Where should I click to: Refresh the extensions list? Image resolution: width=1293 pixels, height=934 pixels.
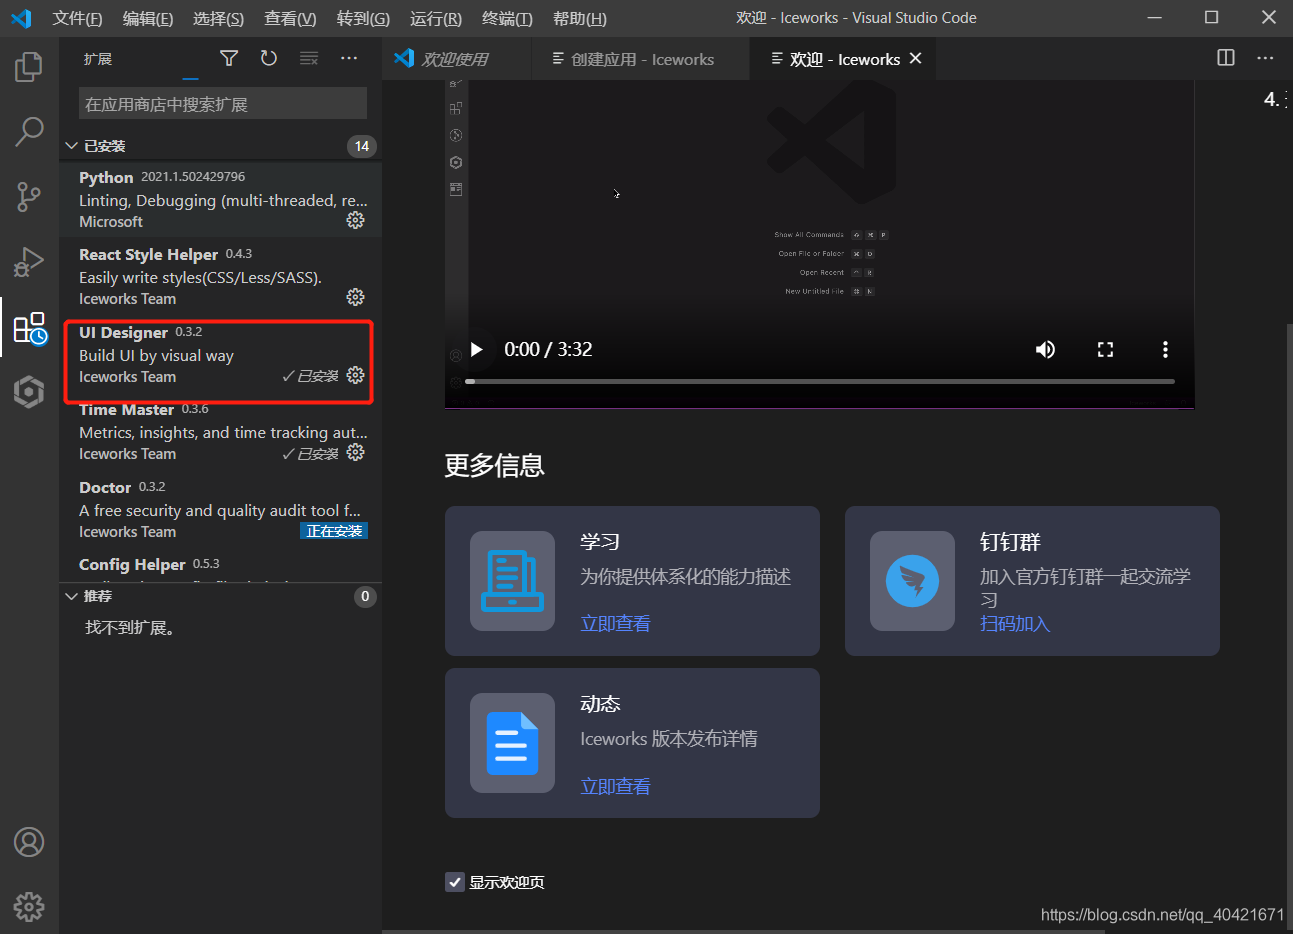point(268,58)
